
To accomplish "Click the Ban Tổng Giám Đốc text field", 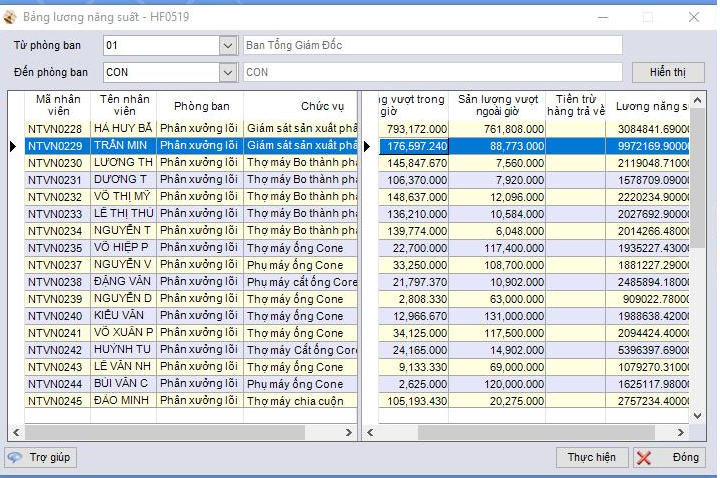I will [433, 45].
